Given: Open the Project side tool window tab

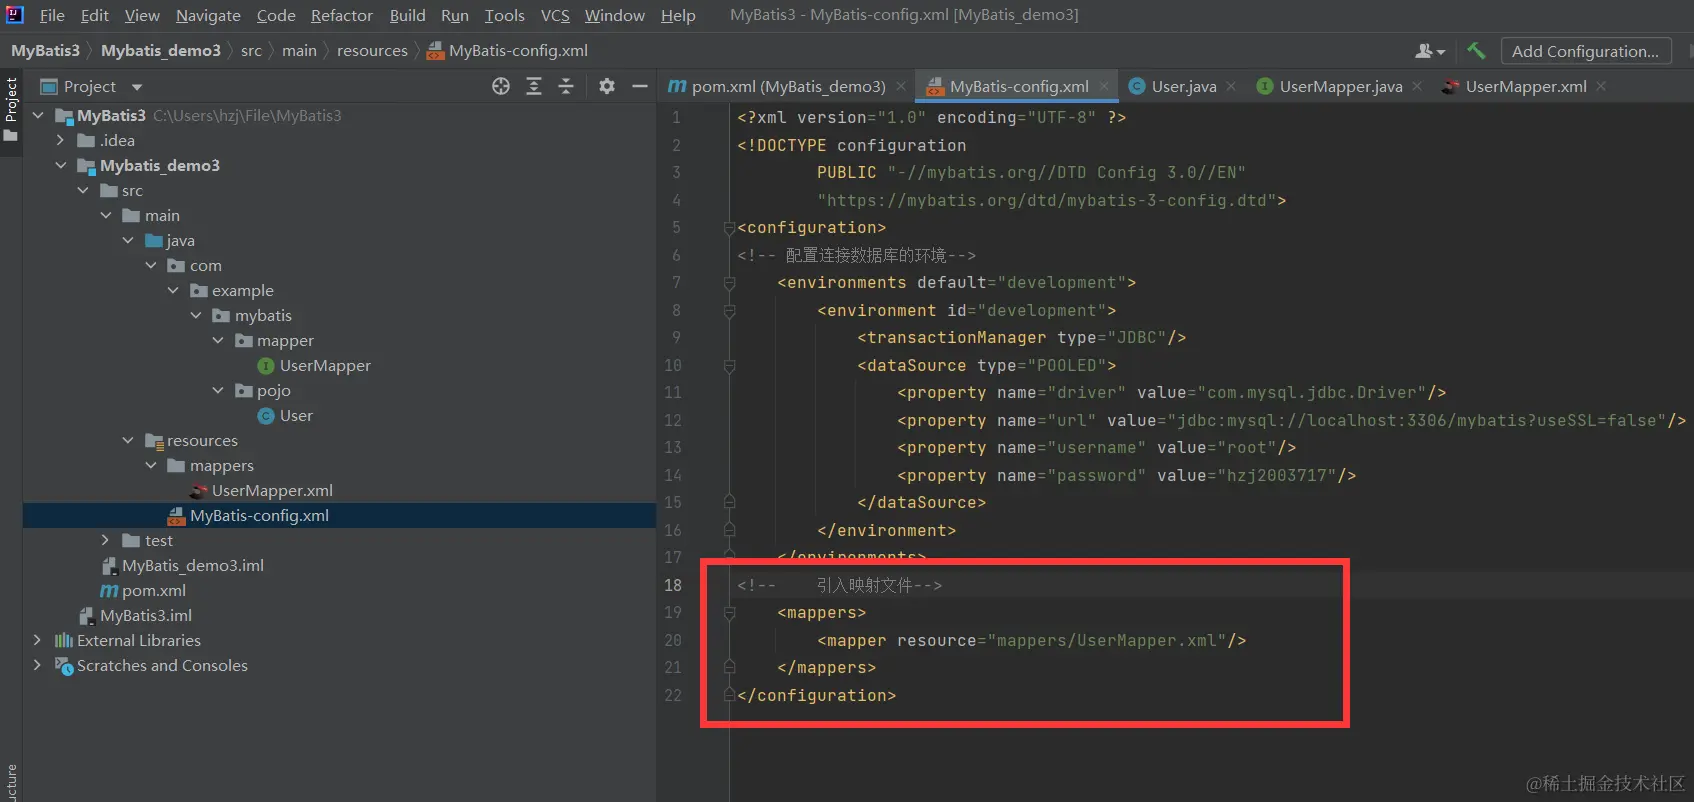Looking at the screenshot, I should pos(11,108).
